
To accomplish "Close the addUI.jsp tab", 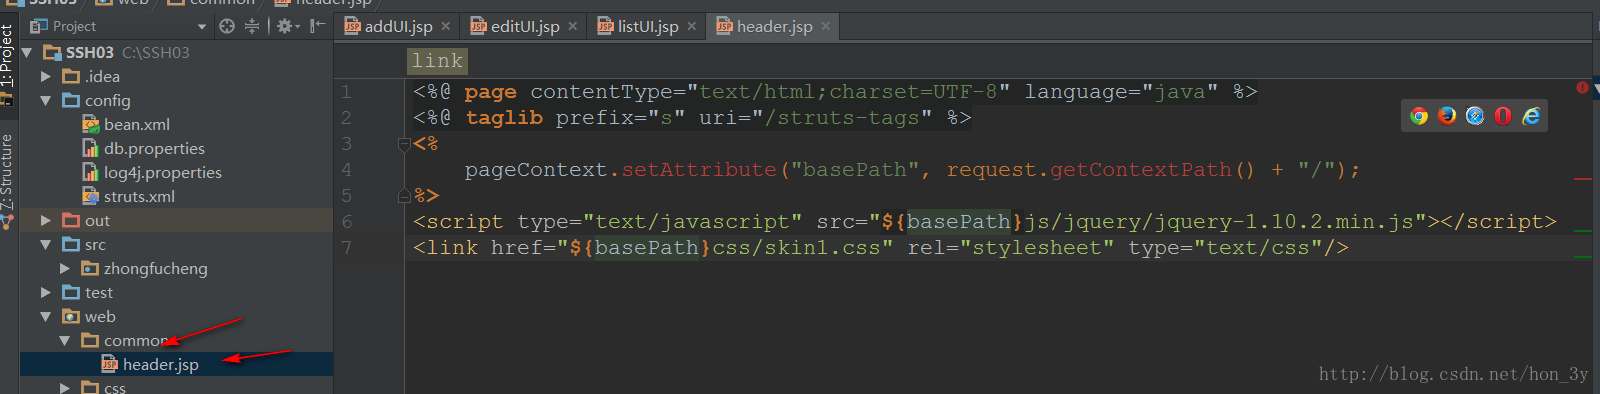I will click(x=446, y=27).
